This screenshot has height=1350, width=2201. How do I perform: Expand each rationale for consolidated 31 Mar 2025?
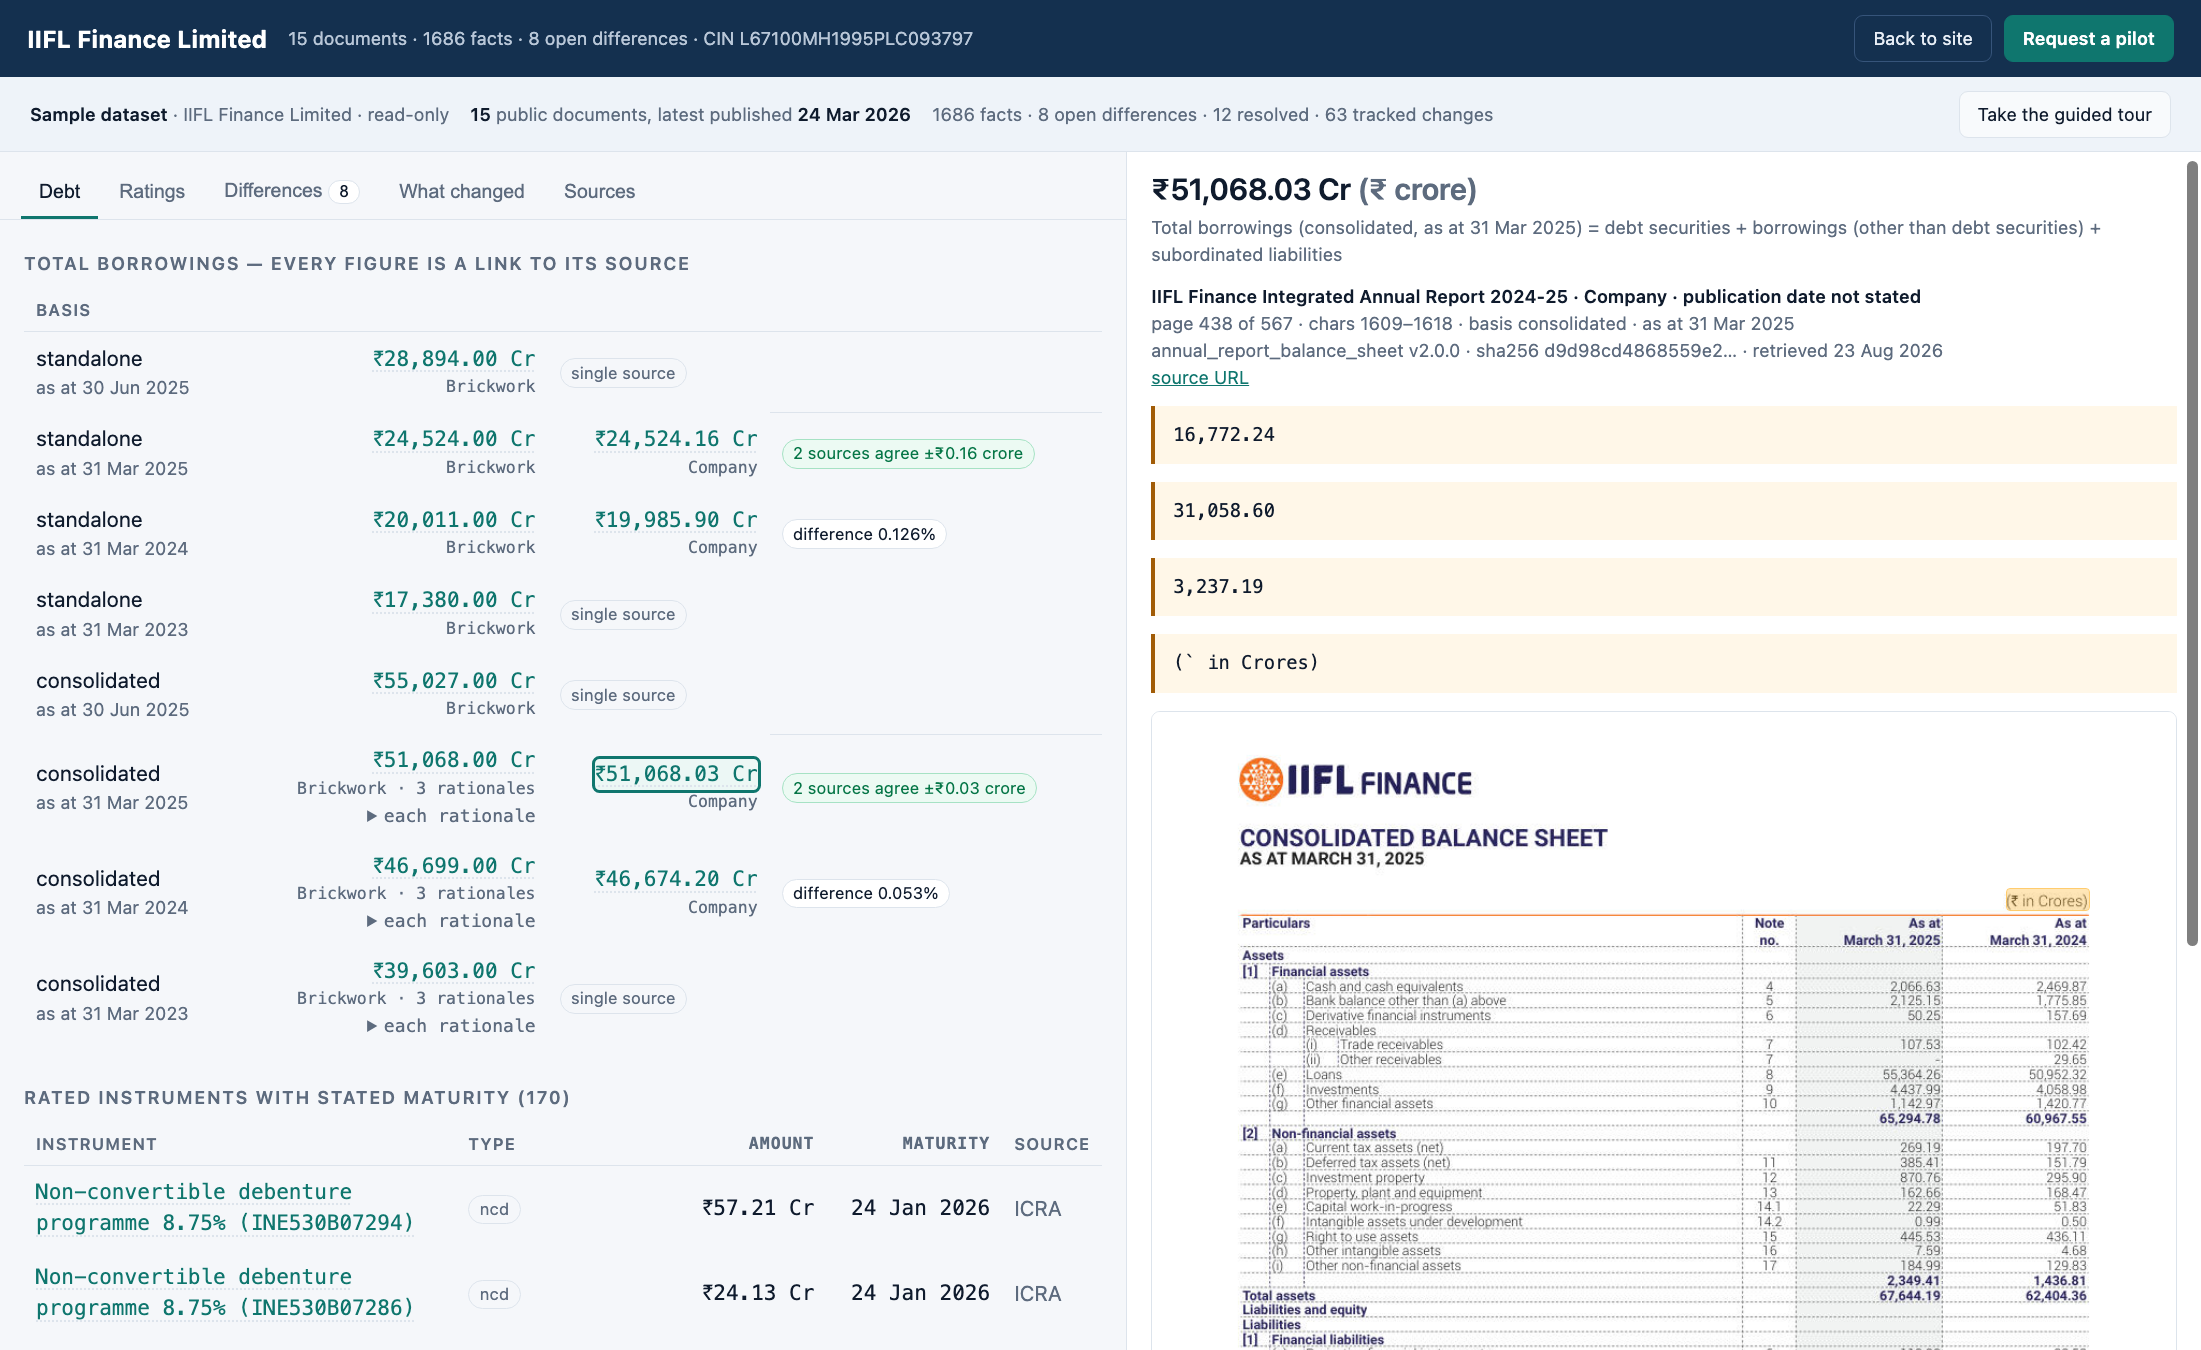(x=451, y=816)
